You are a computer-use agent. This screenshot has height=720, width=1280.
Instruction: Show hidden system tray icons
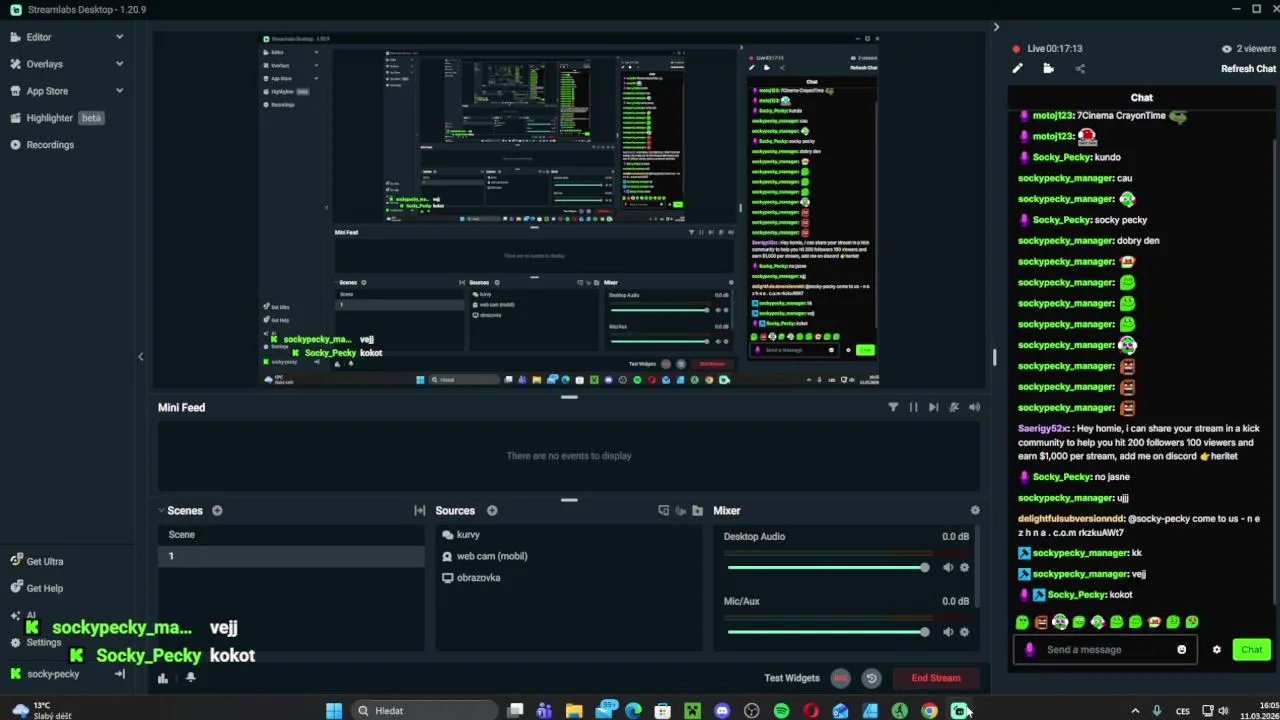(1135, 711)
